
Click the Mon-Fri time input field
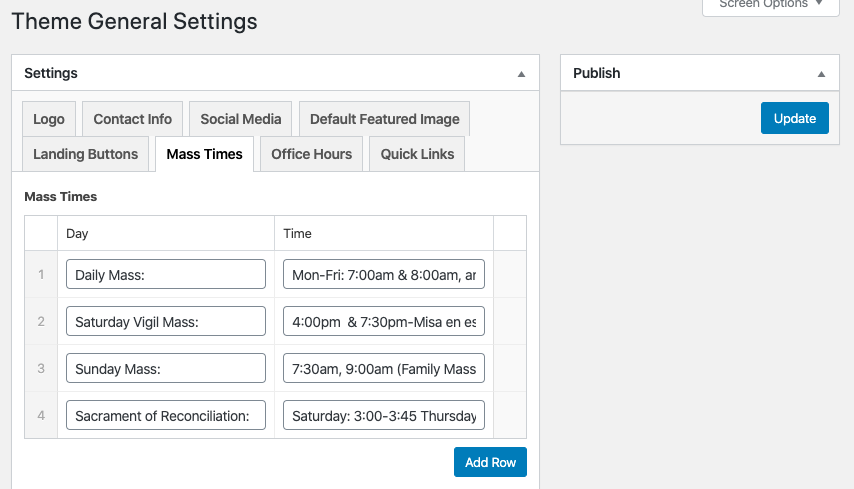click(384, 275)
